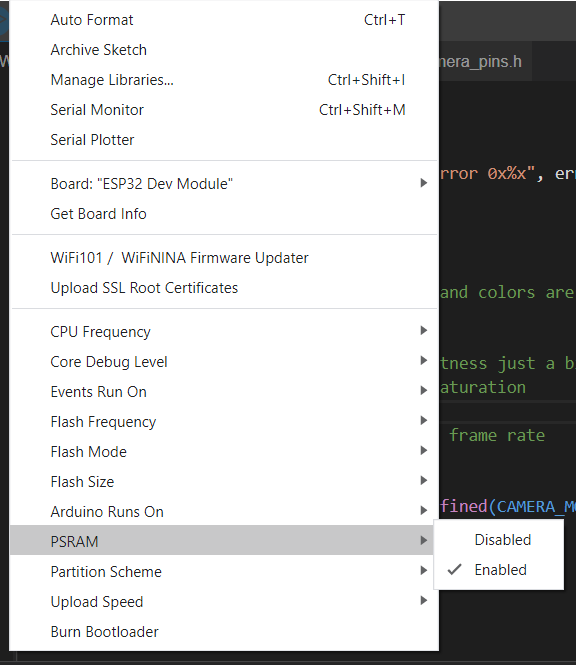Expand the Board ESP32 Dev Module submenu
This screenshot has width=576, height=665.
click(x=224, y=184)
